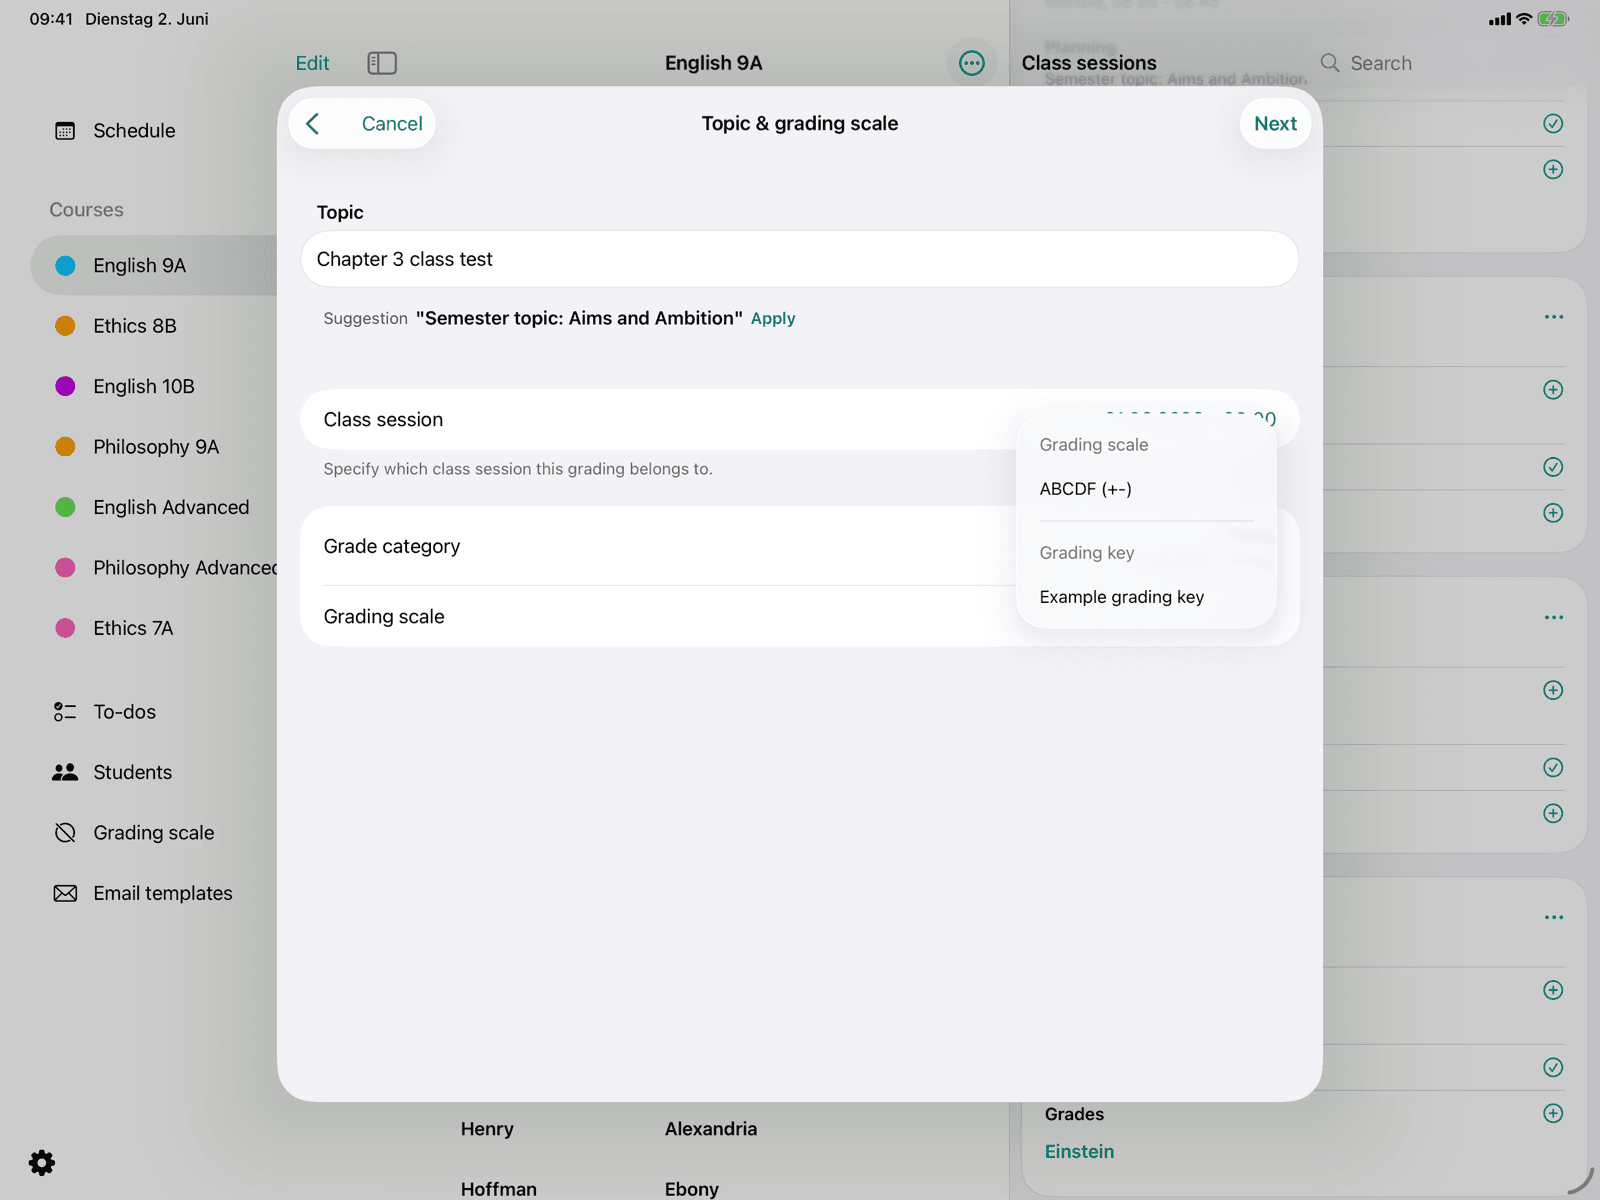Viewport: 1600px width, 1200px height.
Task: Apply the suggested semester topic
Action: click(x=773, y=318)
